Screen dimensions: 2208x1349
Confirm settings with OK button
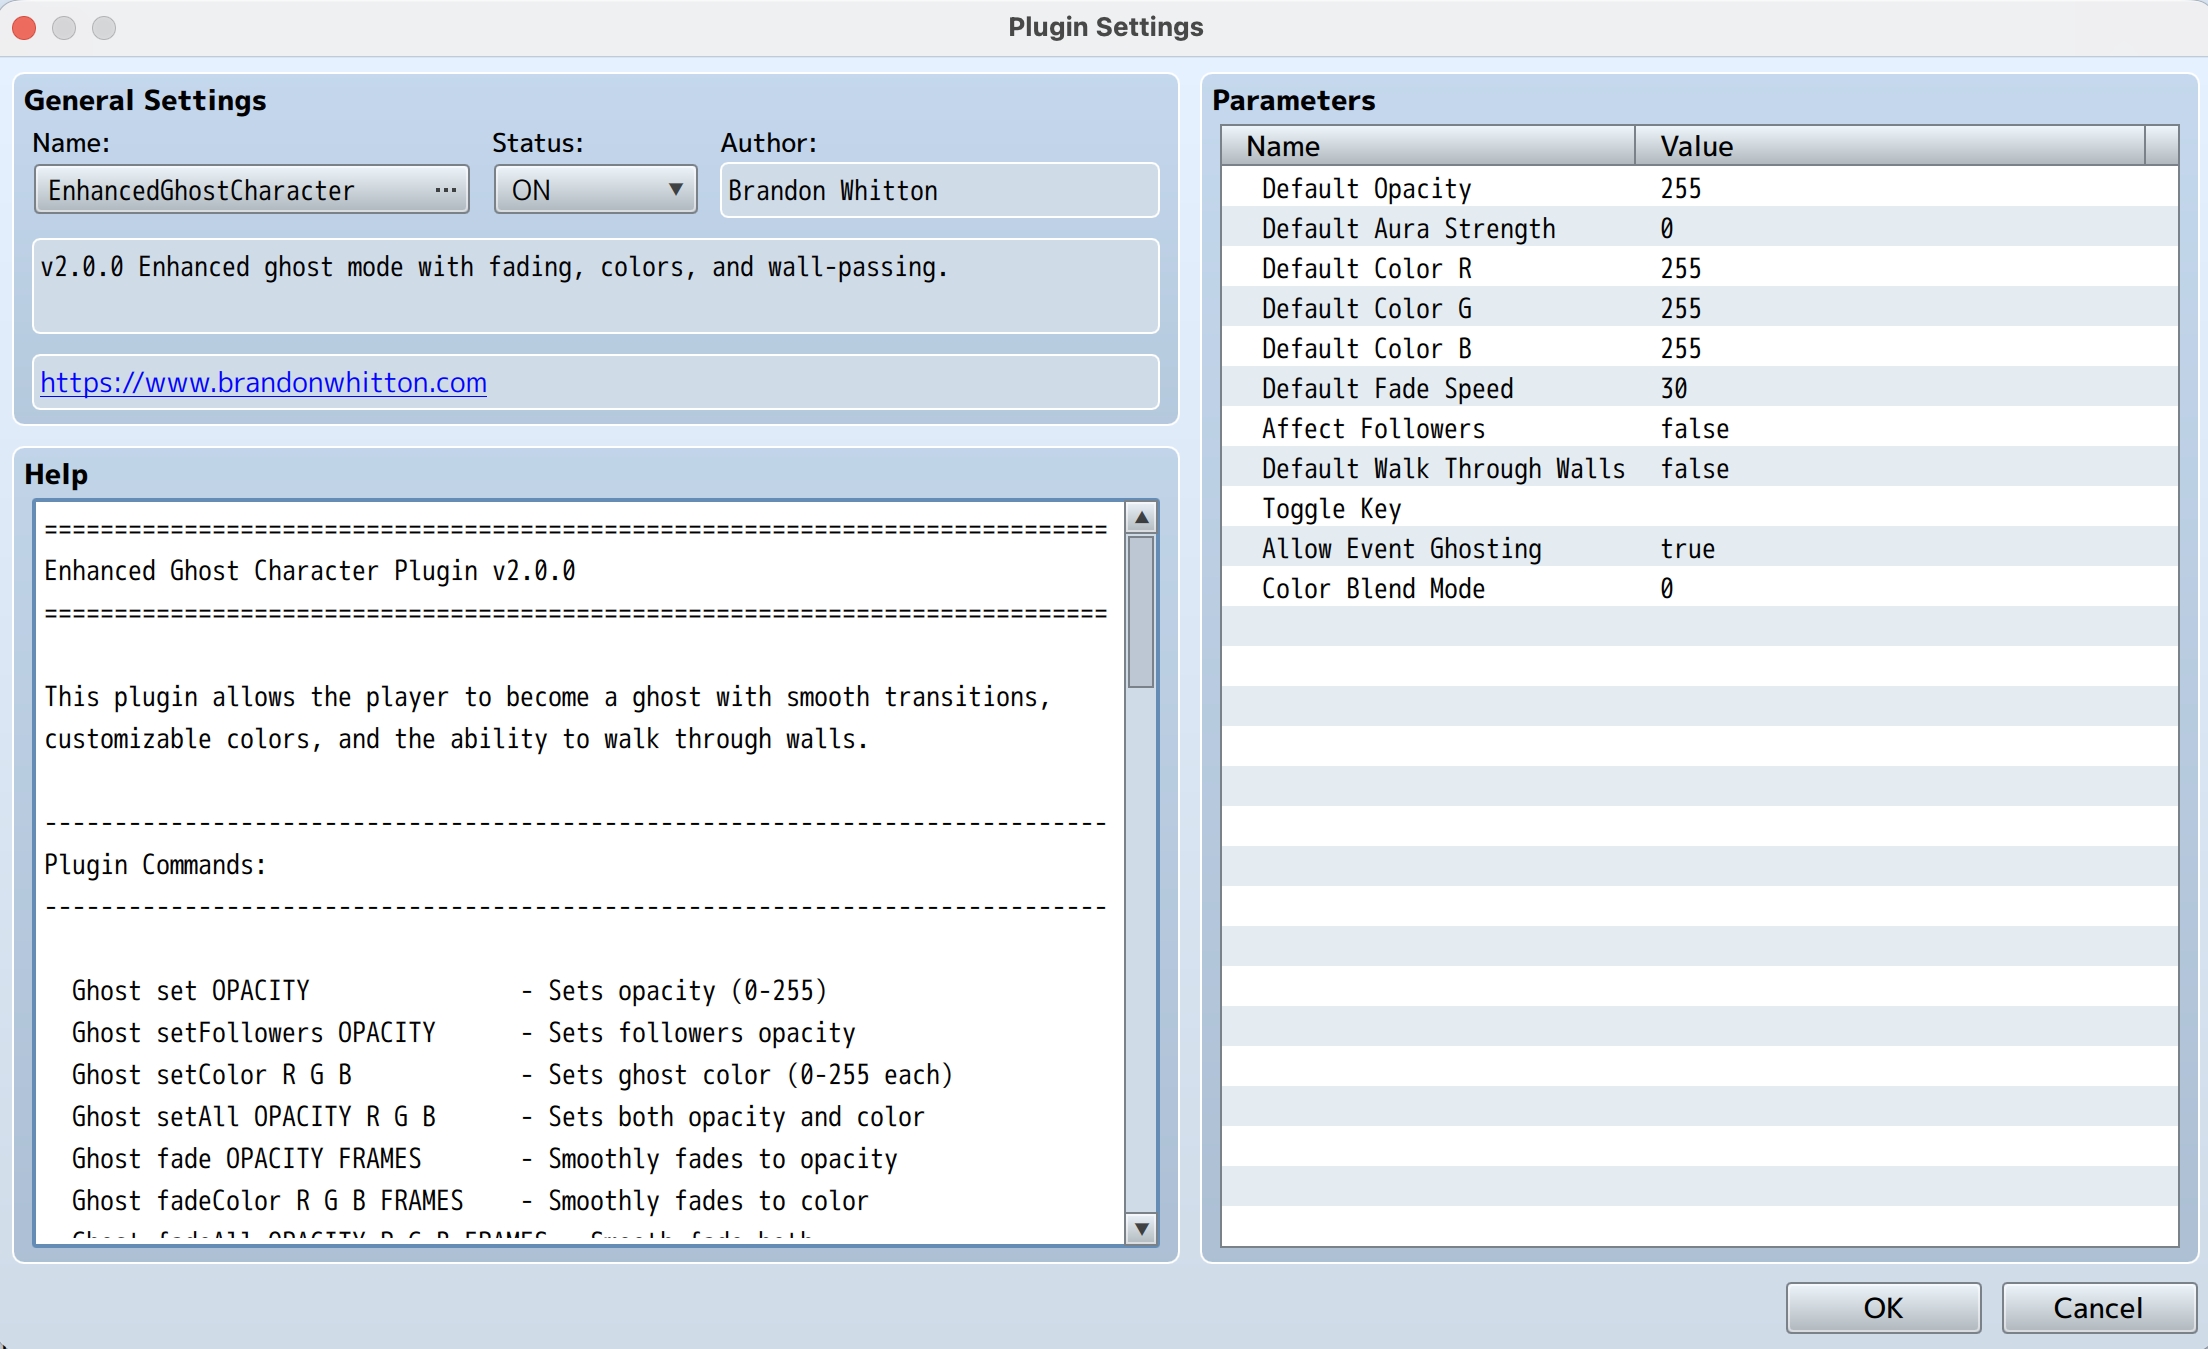point(1883,1308)
